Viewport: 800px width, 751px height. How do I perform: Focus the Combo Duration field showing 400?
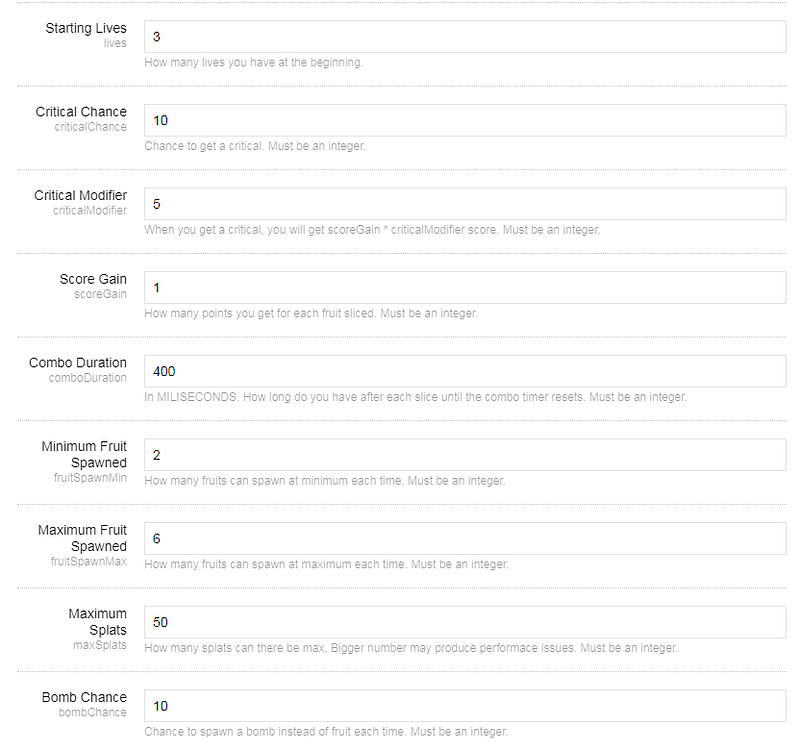click(x=465, y=371)
